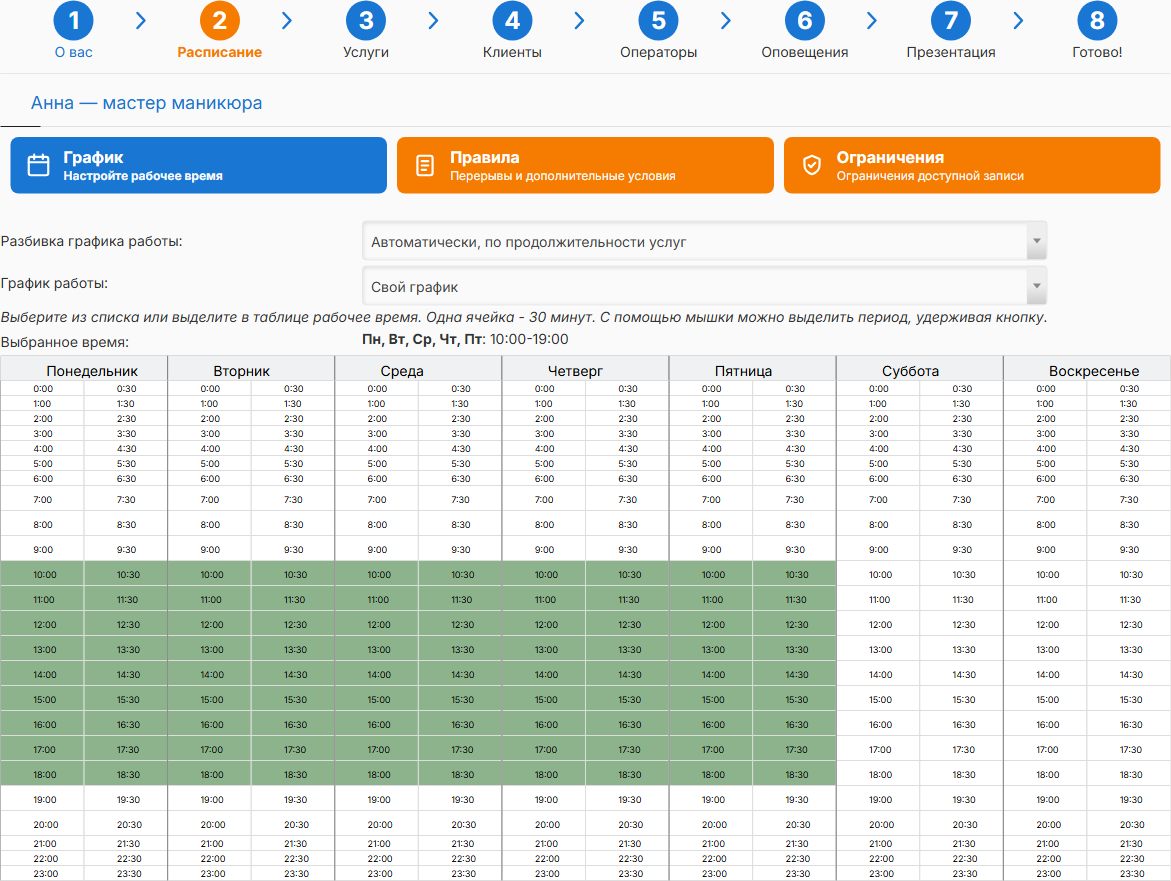Click the 'Клиенты' step label

click(x=512, y=52)
